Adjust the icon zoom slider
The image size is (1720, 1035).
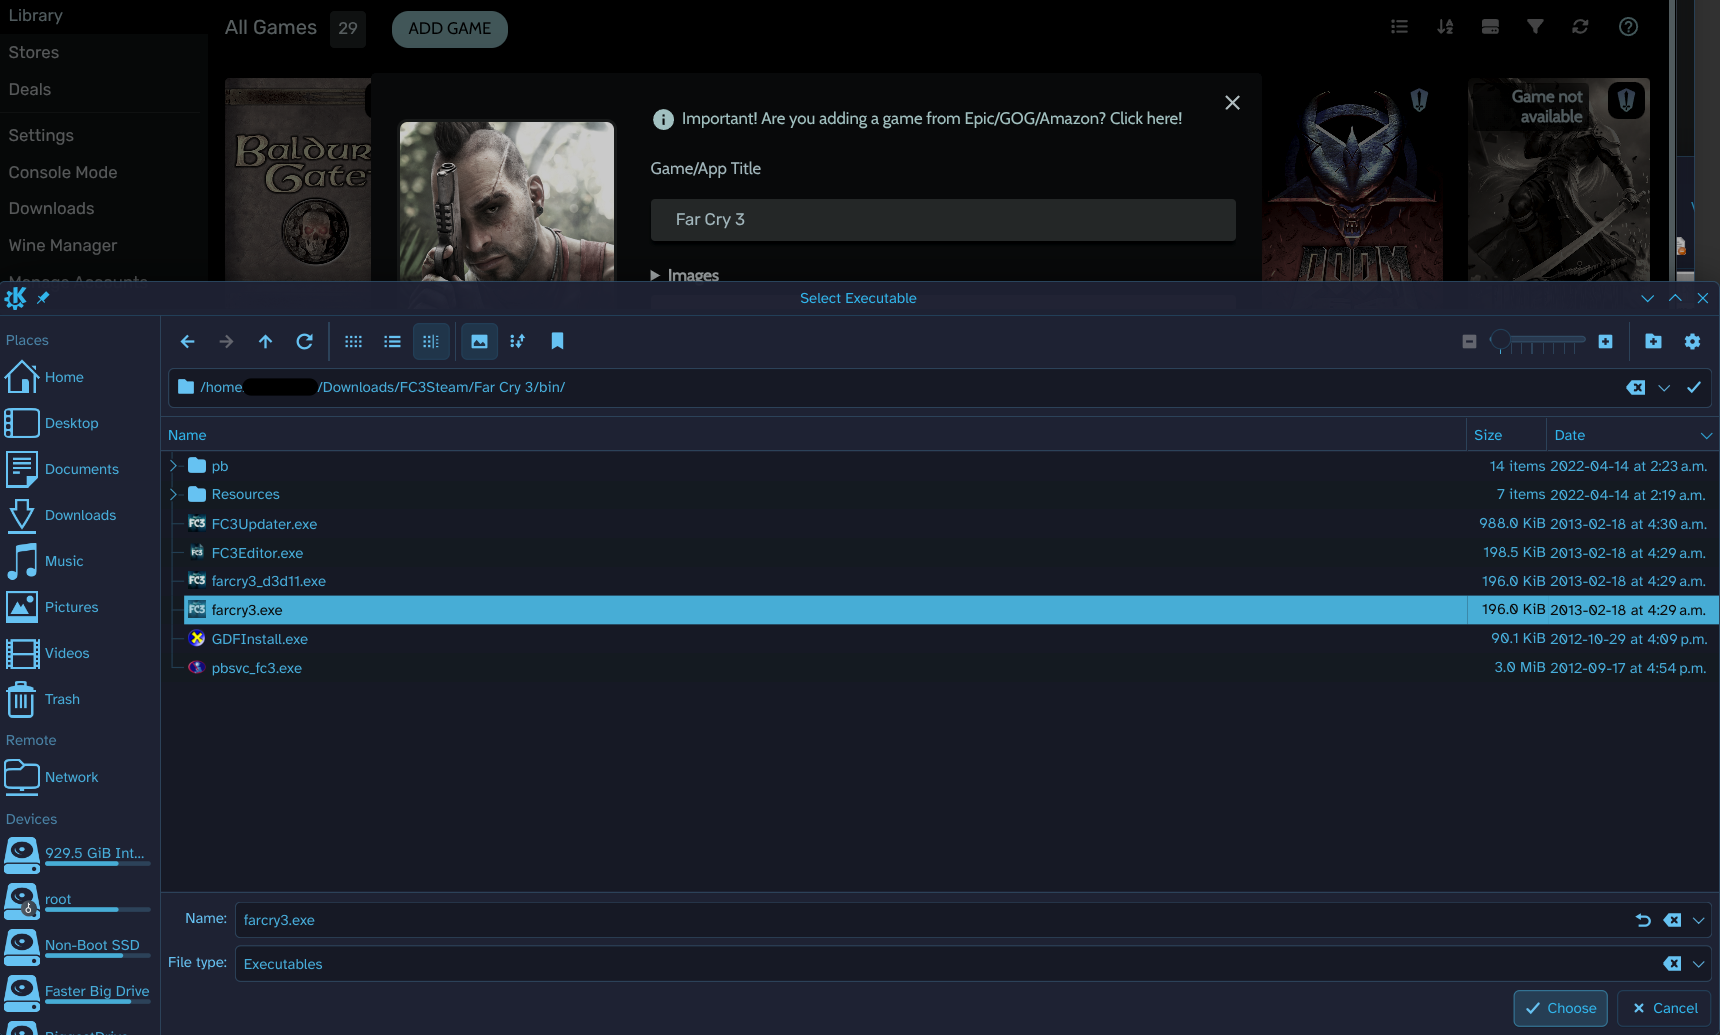pyautogui.click(x=1538, y=342)
